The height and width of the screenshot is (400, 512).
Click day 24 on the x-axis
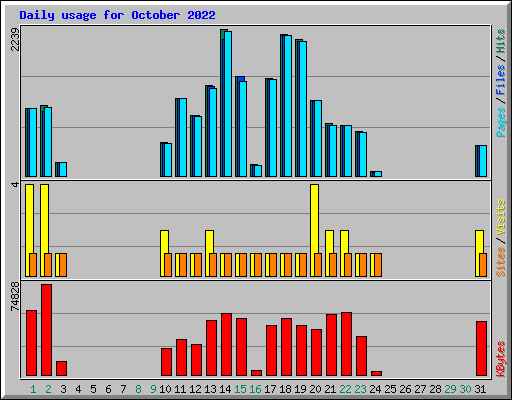(x=375, y=389)
